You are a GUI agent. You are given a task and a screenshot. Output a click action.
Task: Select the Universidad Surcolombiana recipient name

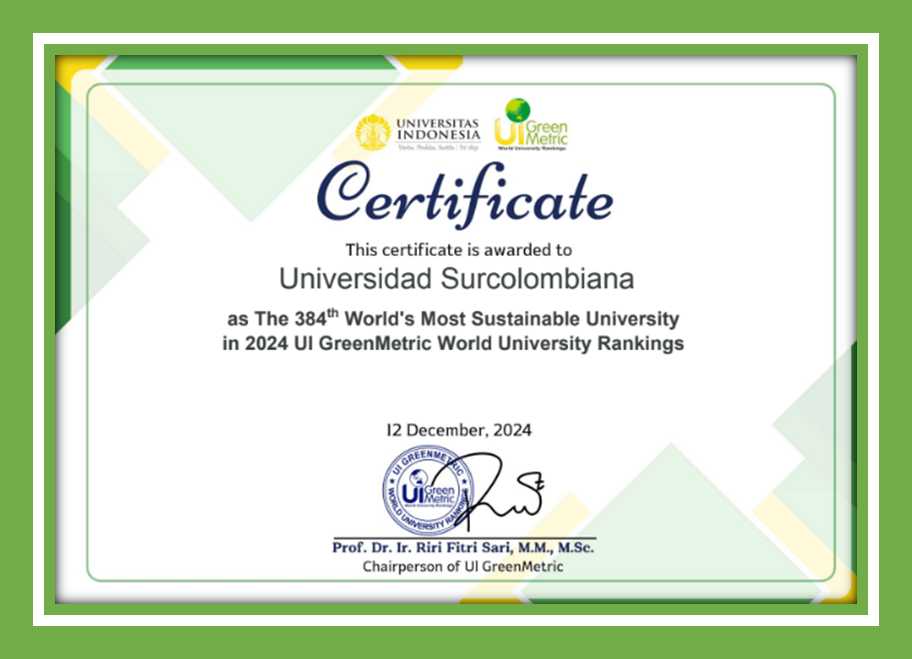click(456, 278)
